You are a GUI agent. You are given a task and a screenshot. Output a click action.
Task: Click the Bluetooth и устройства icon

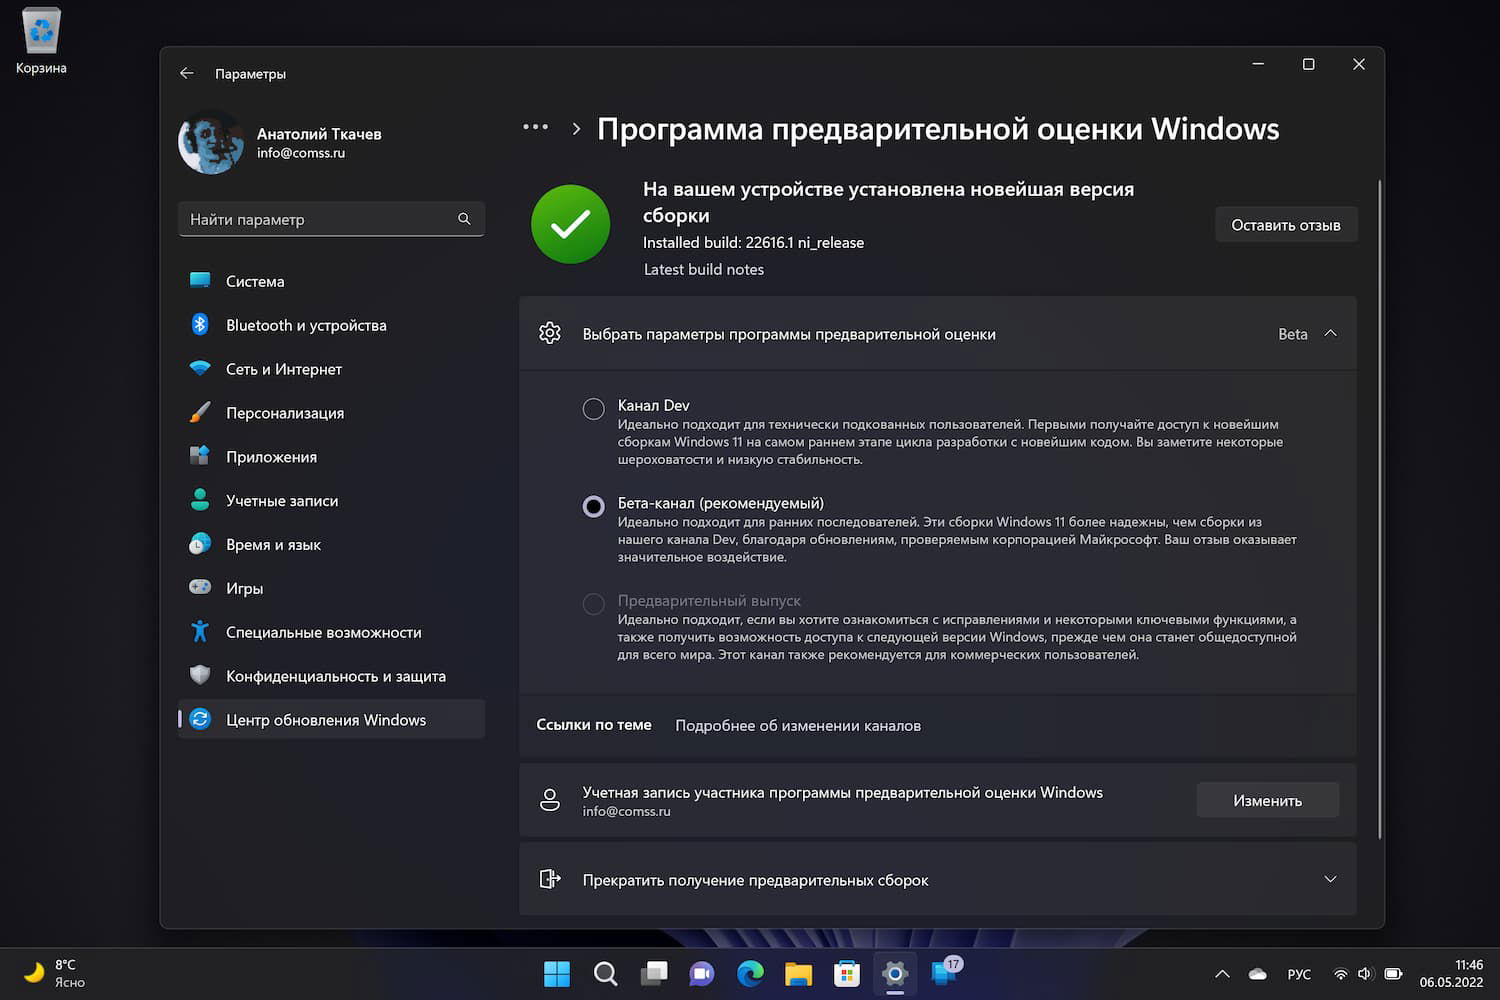pyautogui.click(x=200, y=325)
